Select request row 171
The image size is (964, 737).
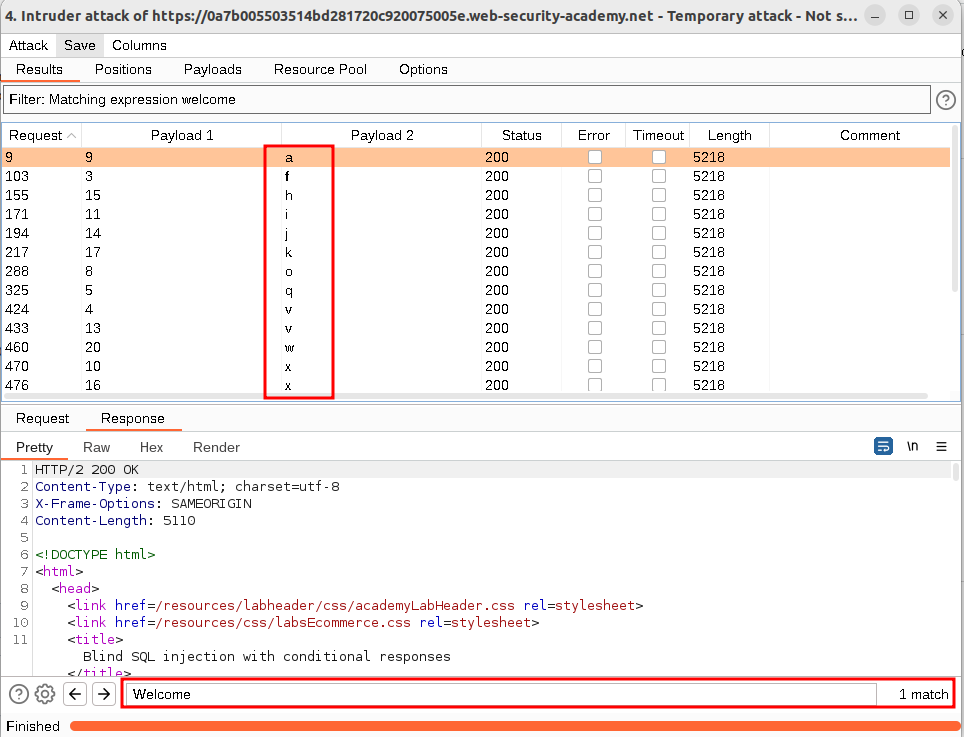tap(476, 215)
